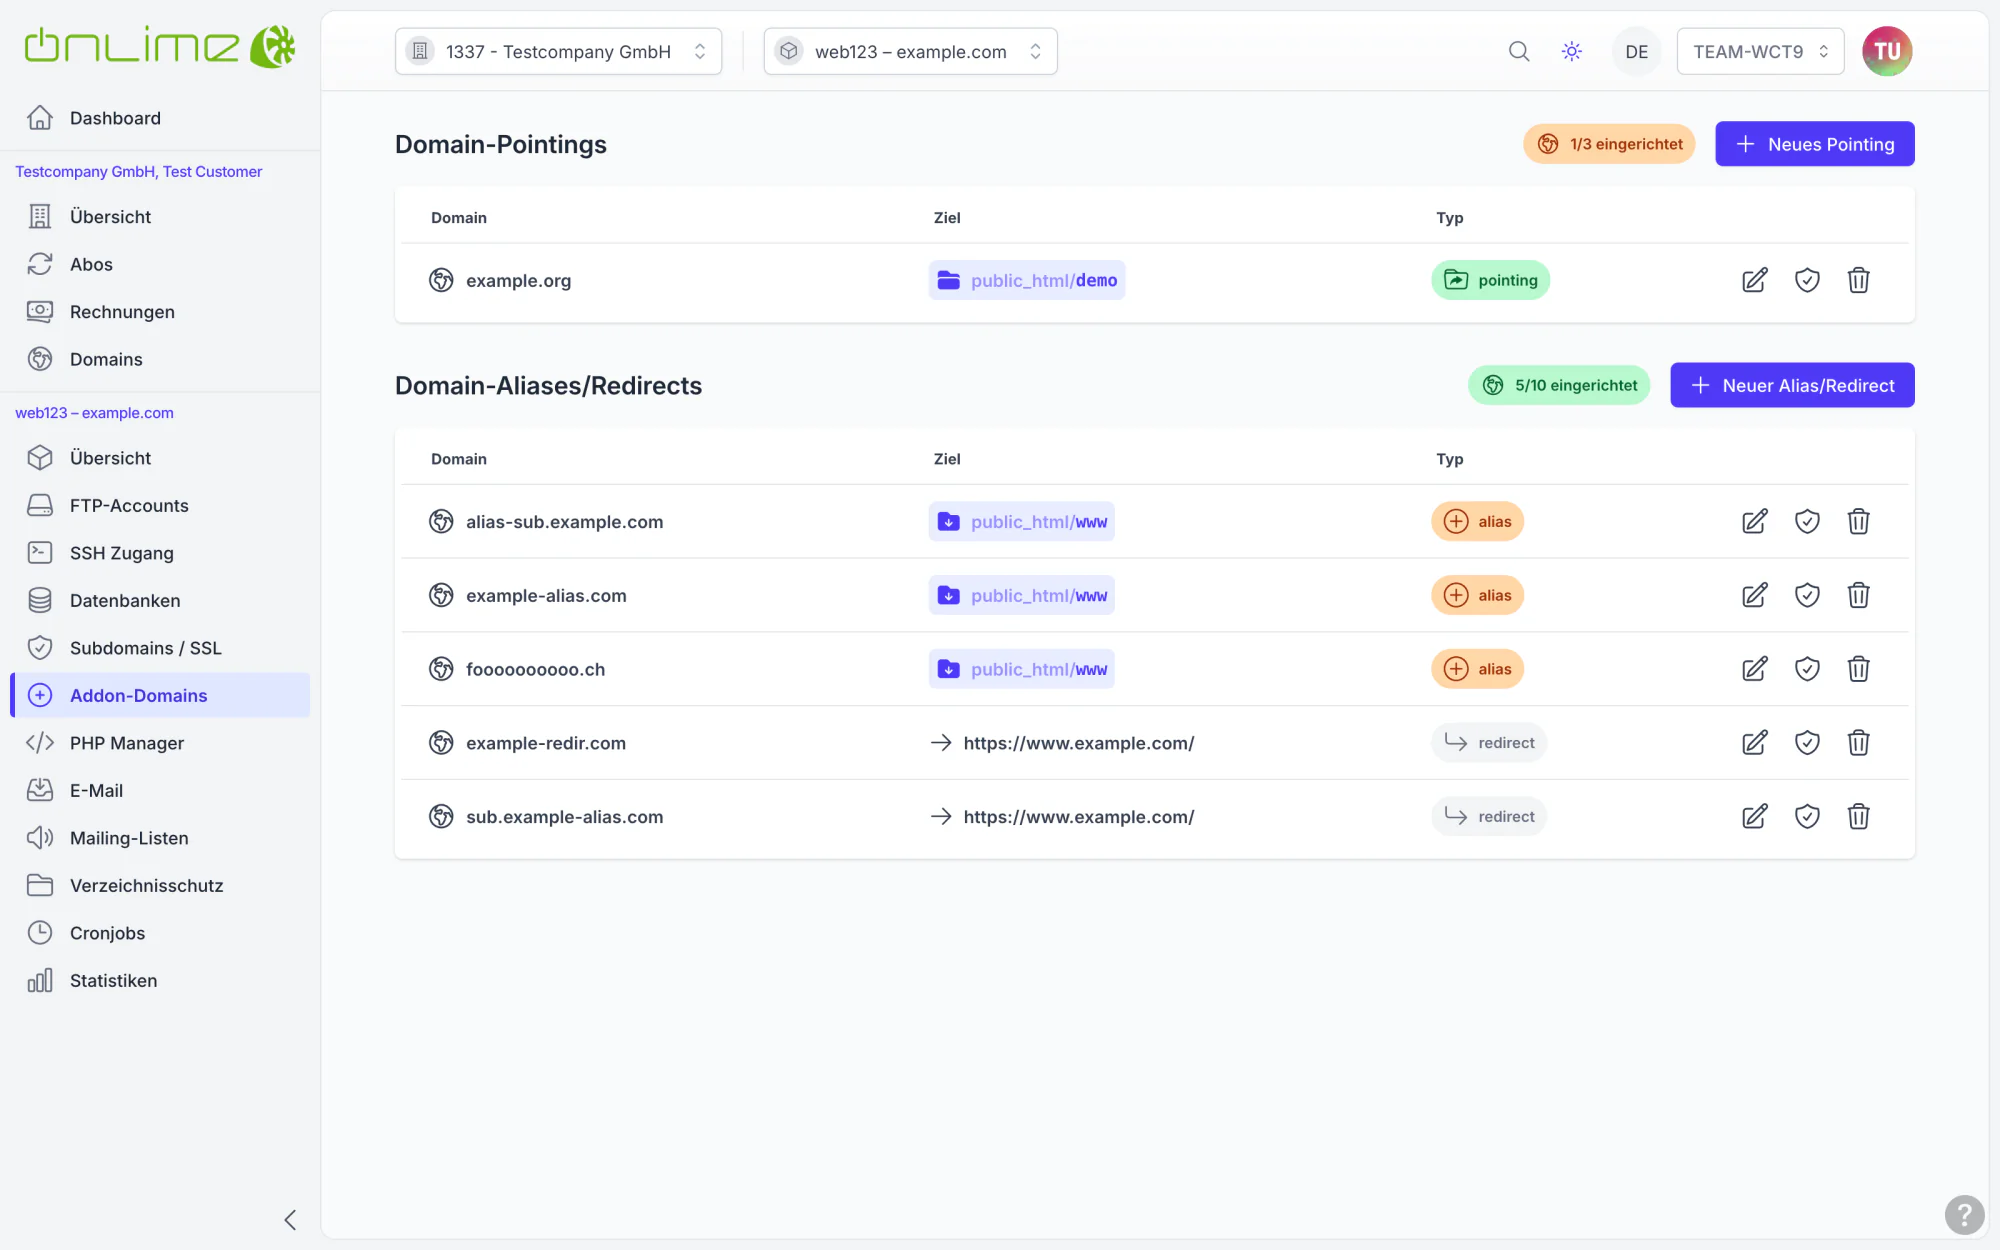2000x1250 pixels.
Task: Open SSL shield for example-redir.com
Action: pos(1807,743)
